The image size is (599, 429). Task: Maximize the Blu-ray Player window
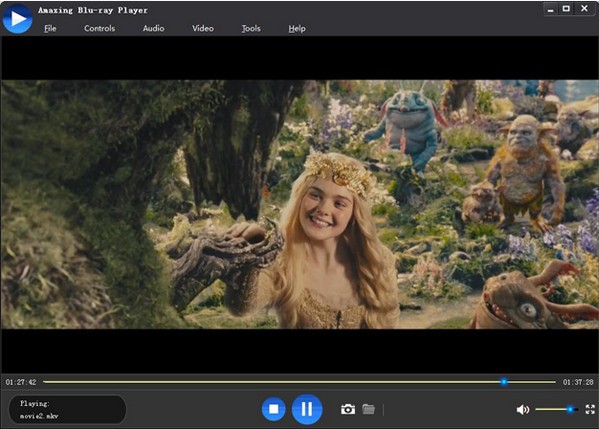[x=566, y=9]
